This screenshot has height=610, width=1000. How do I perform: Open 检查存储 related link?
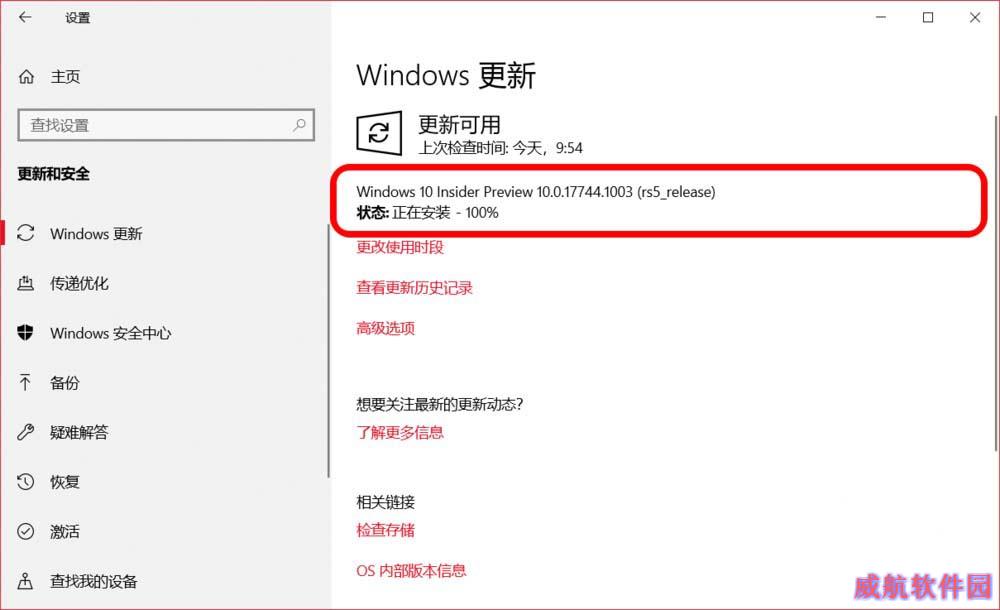pyautogui.click(x=385, y=530)
